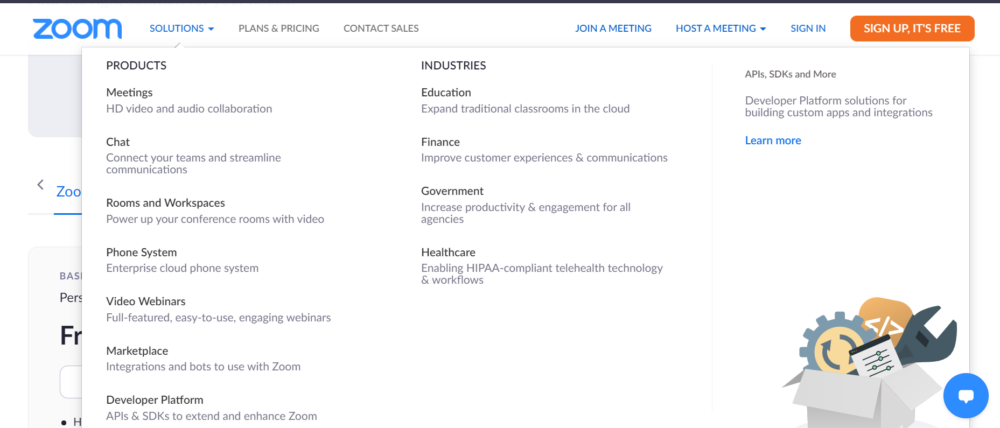The height and width of the screenshot is (428, 1000).
Task: Select Finance industry
Action: pos(440,142)
